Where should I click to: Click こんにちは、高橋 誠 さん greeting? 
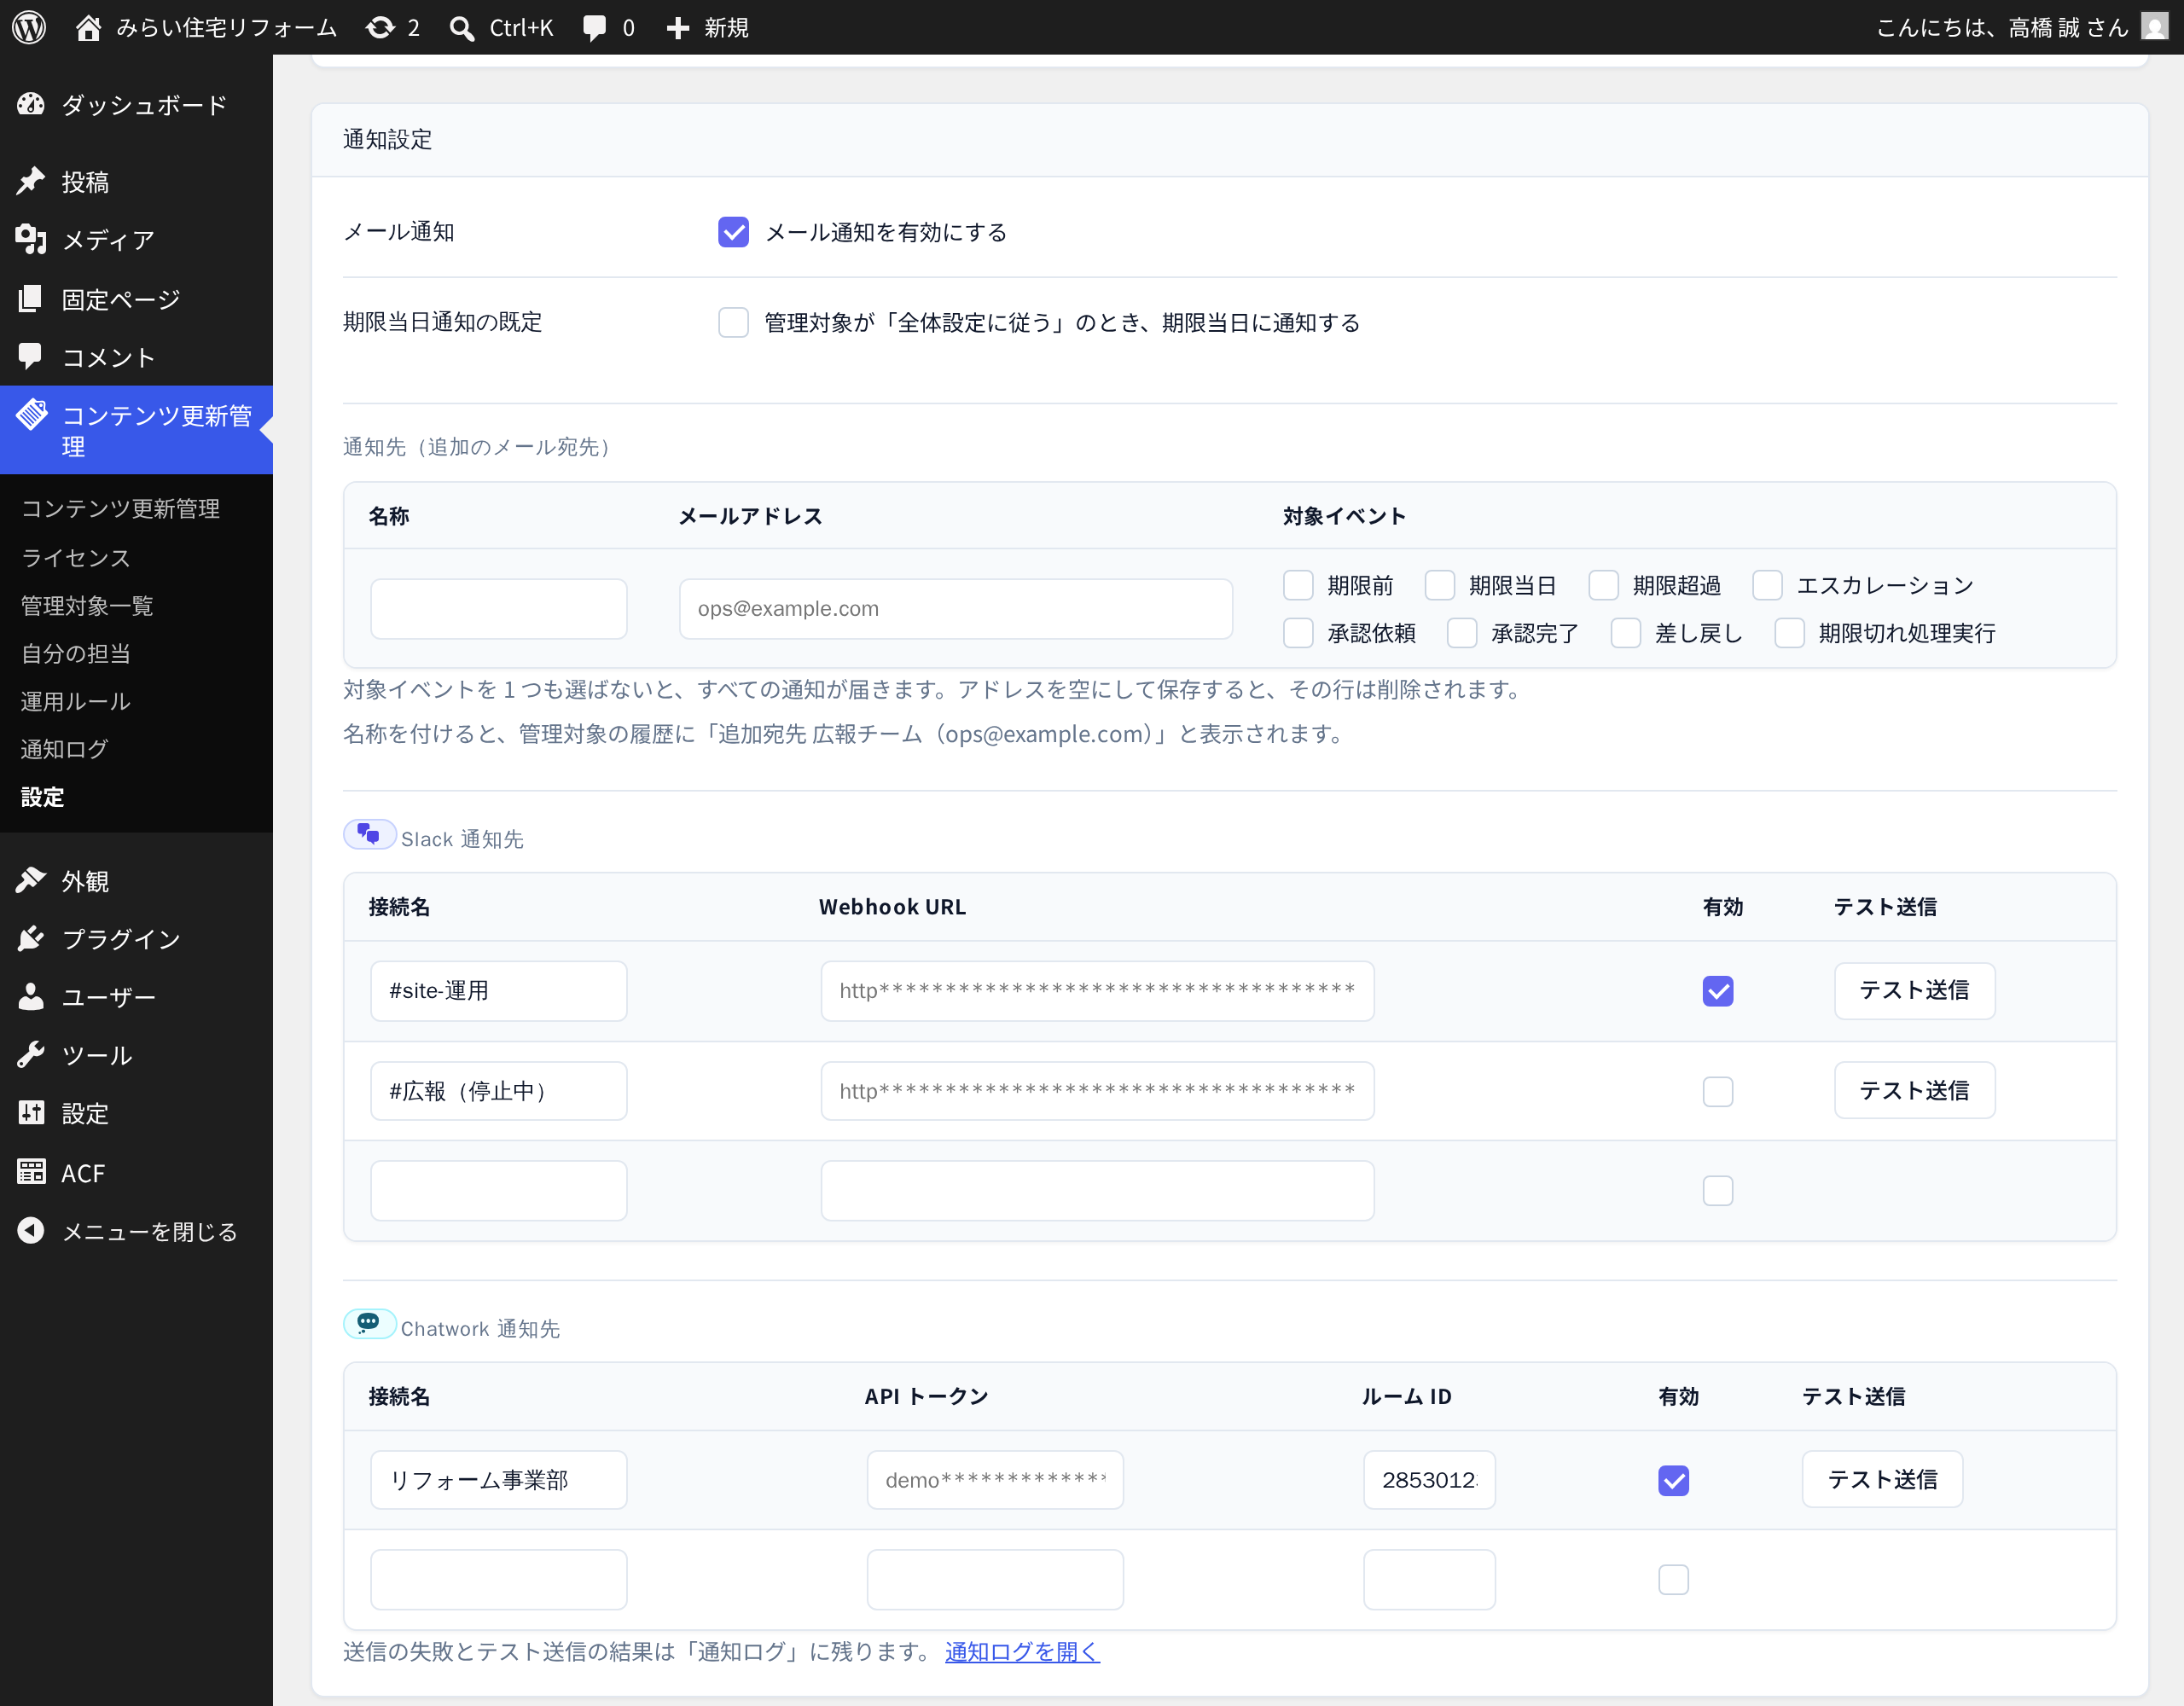point(2002,27)
